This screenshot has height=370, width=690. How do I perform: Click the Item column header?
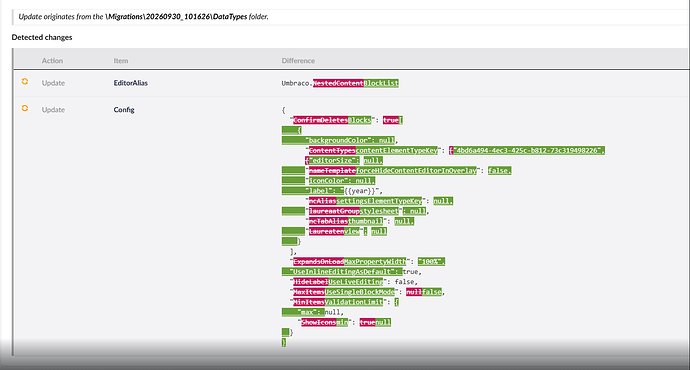[x=121, y=61]
